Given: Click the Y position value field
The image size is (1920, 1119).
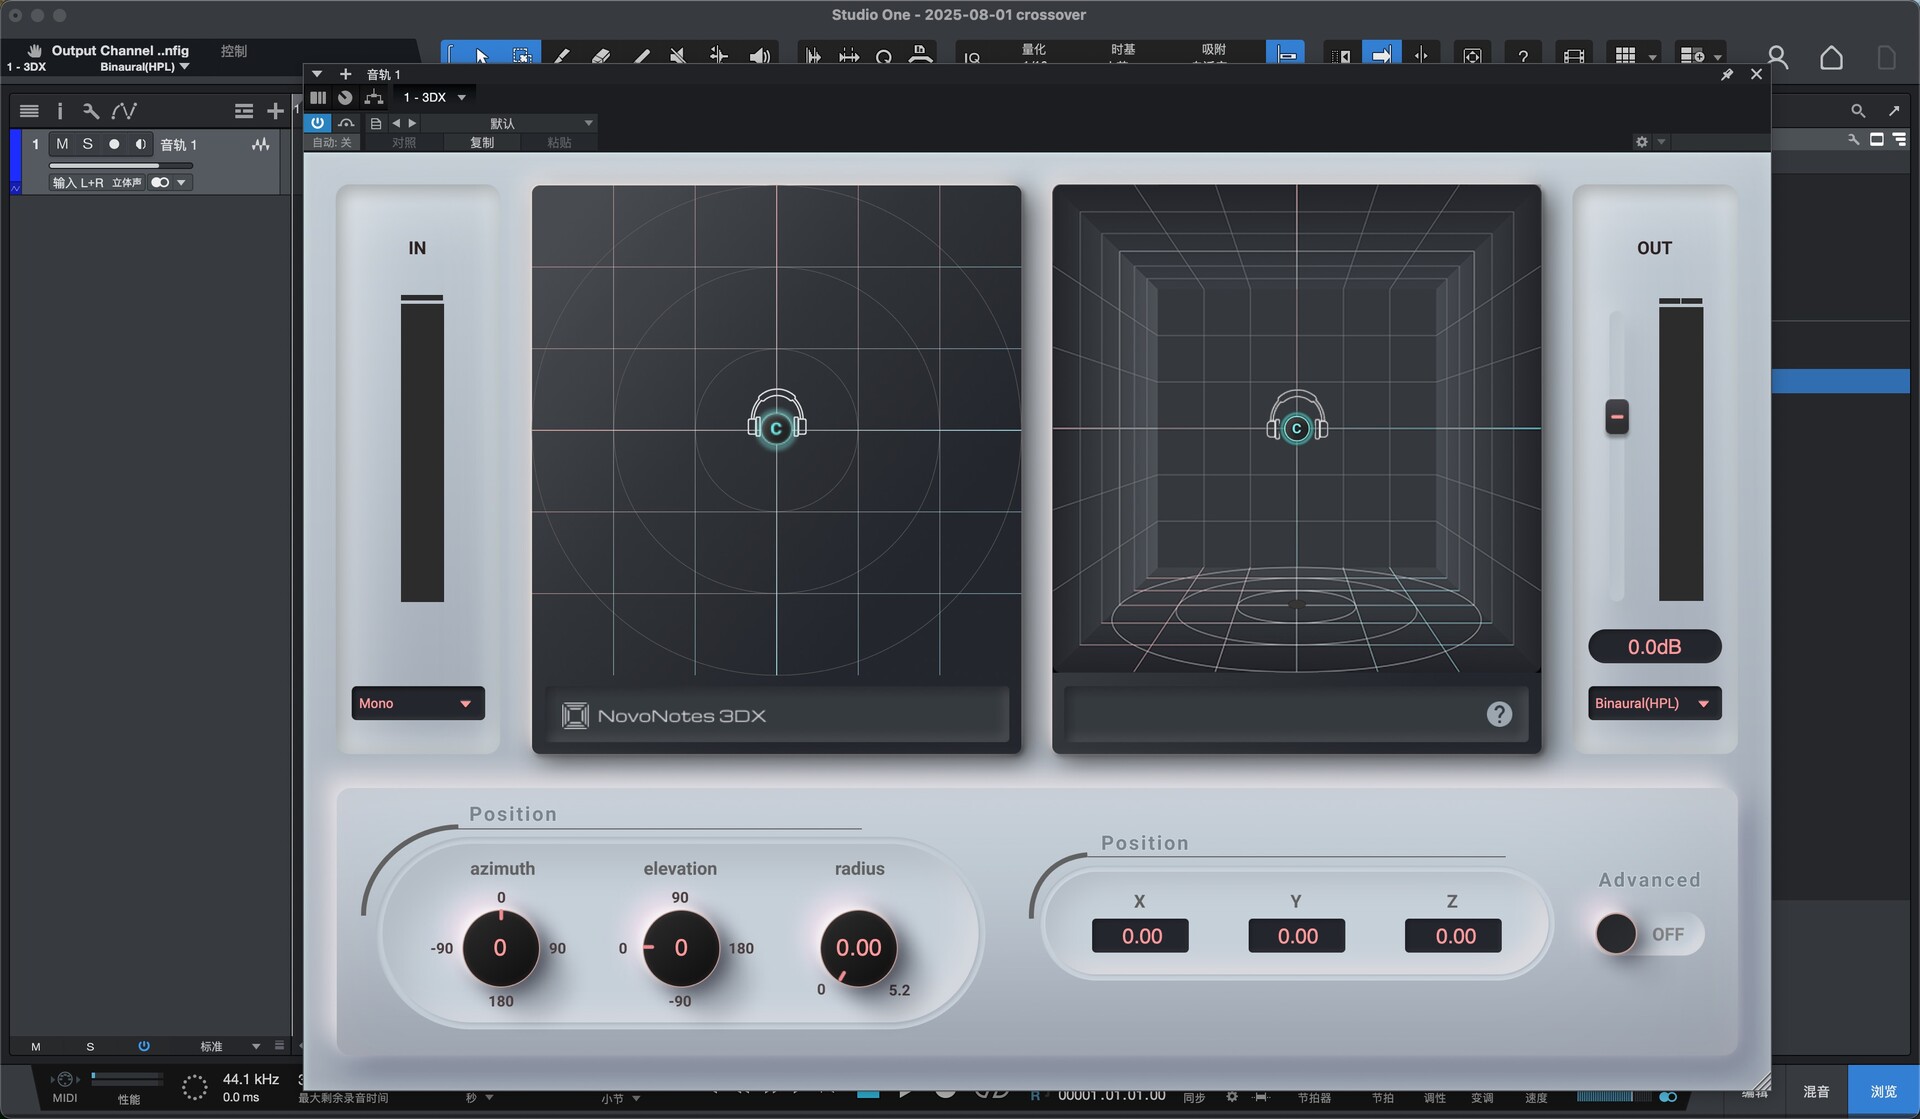Looking at the screenshot, I should pos(1297,936).
